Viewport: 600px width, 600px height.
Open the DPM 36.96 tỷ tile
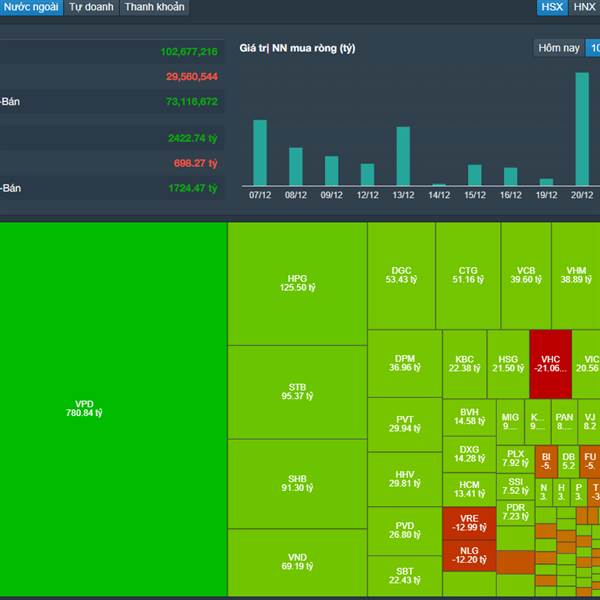tap(404, 364)
